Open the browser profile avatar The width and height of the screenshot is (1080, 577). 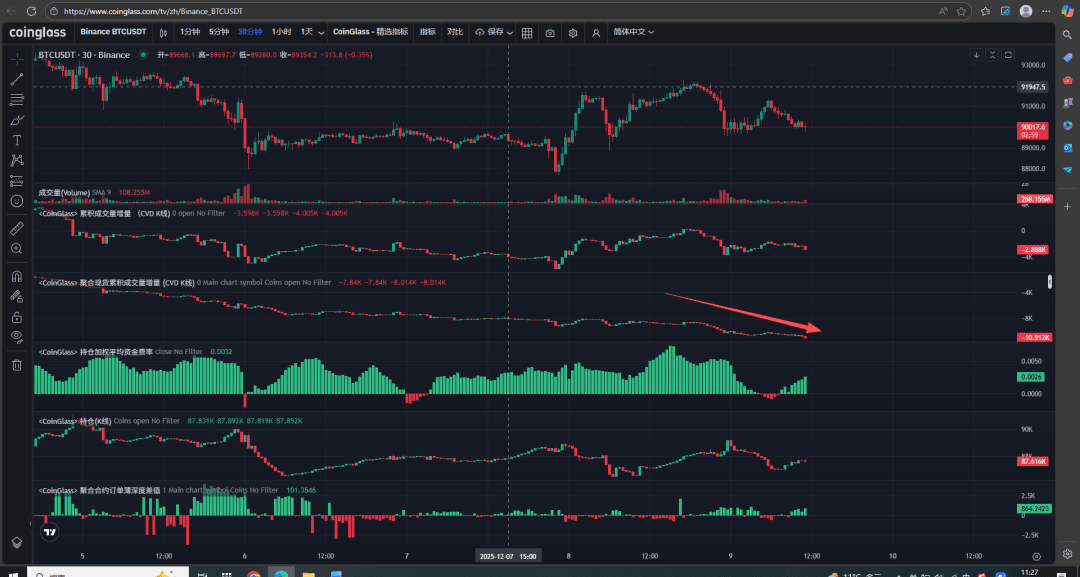click(x=1026, y=11)
